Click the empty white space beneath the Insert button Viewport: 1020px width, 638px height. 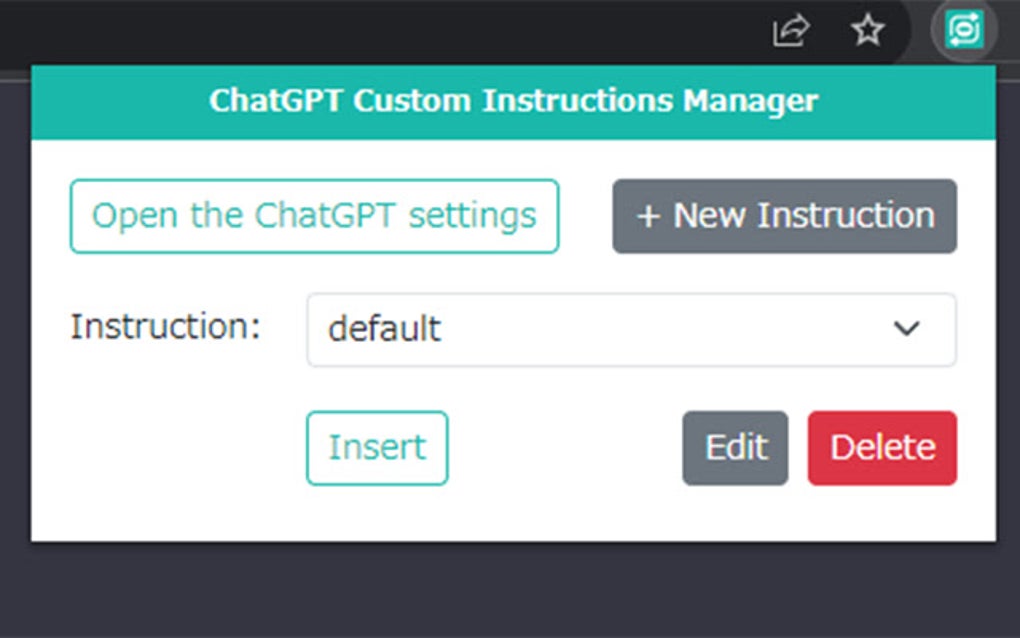[377, 514]
